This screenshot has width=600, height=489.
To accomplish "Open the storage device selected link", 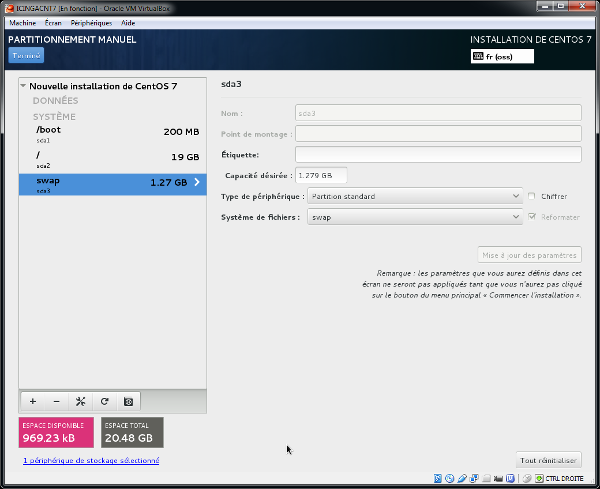I will pos(91,460).
